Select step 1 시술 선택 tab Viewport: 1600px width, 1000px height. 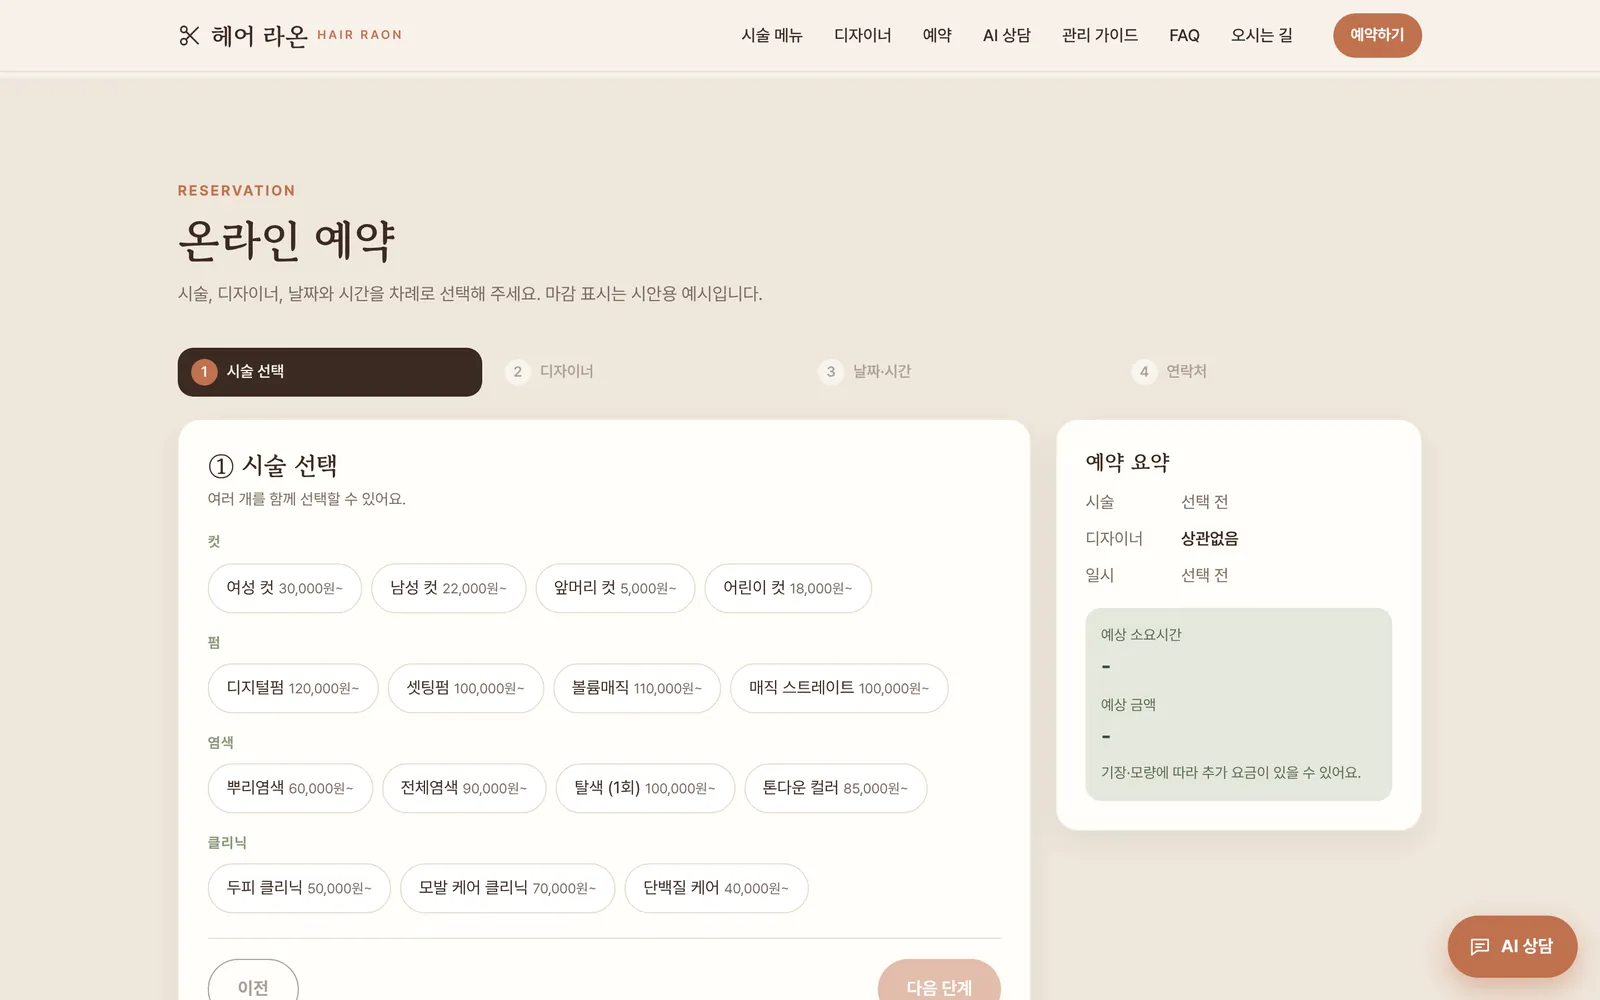[x=330, y=372]
